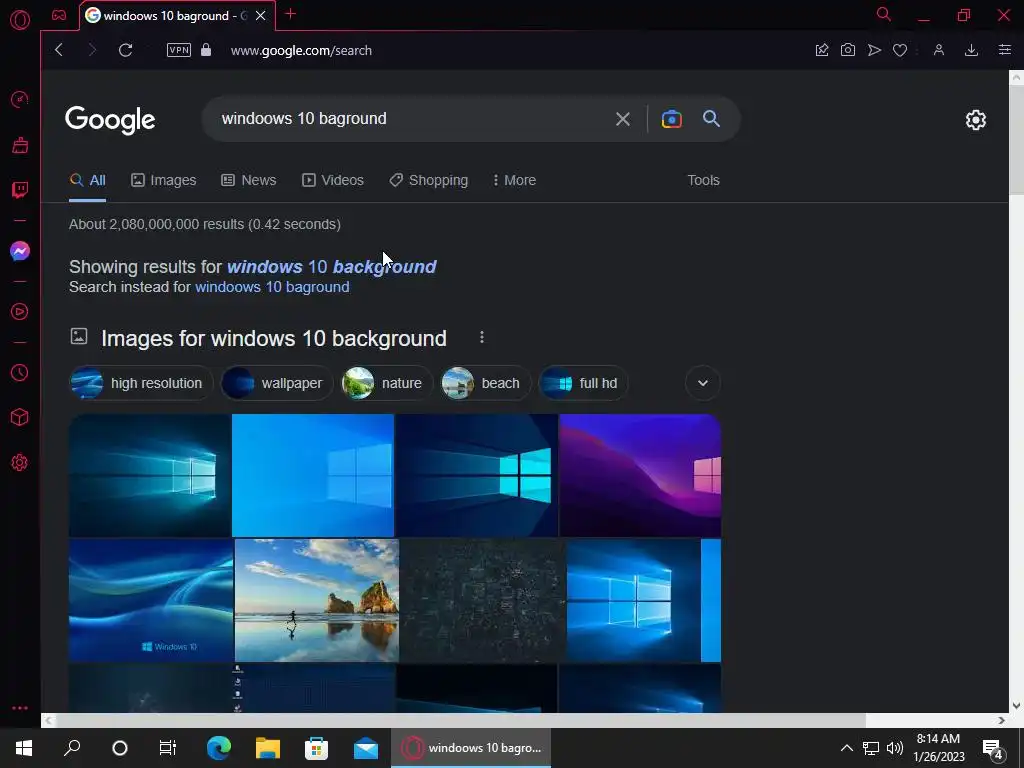
Task: Open the Player icon in sidebar
Action: coord(20,312)
